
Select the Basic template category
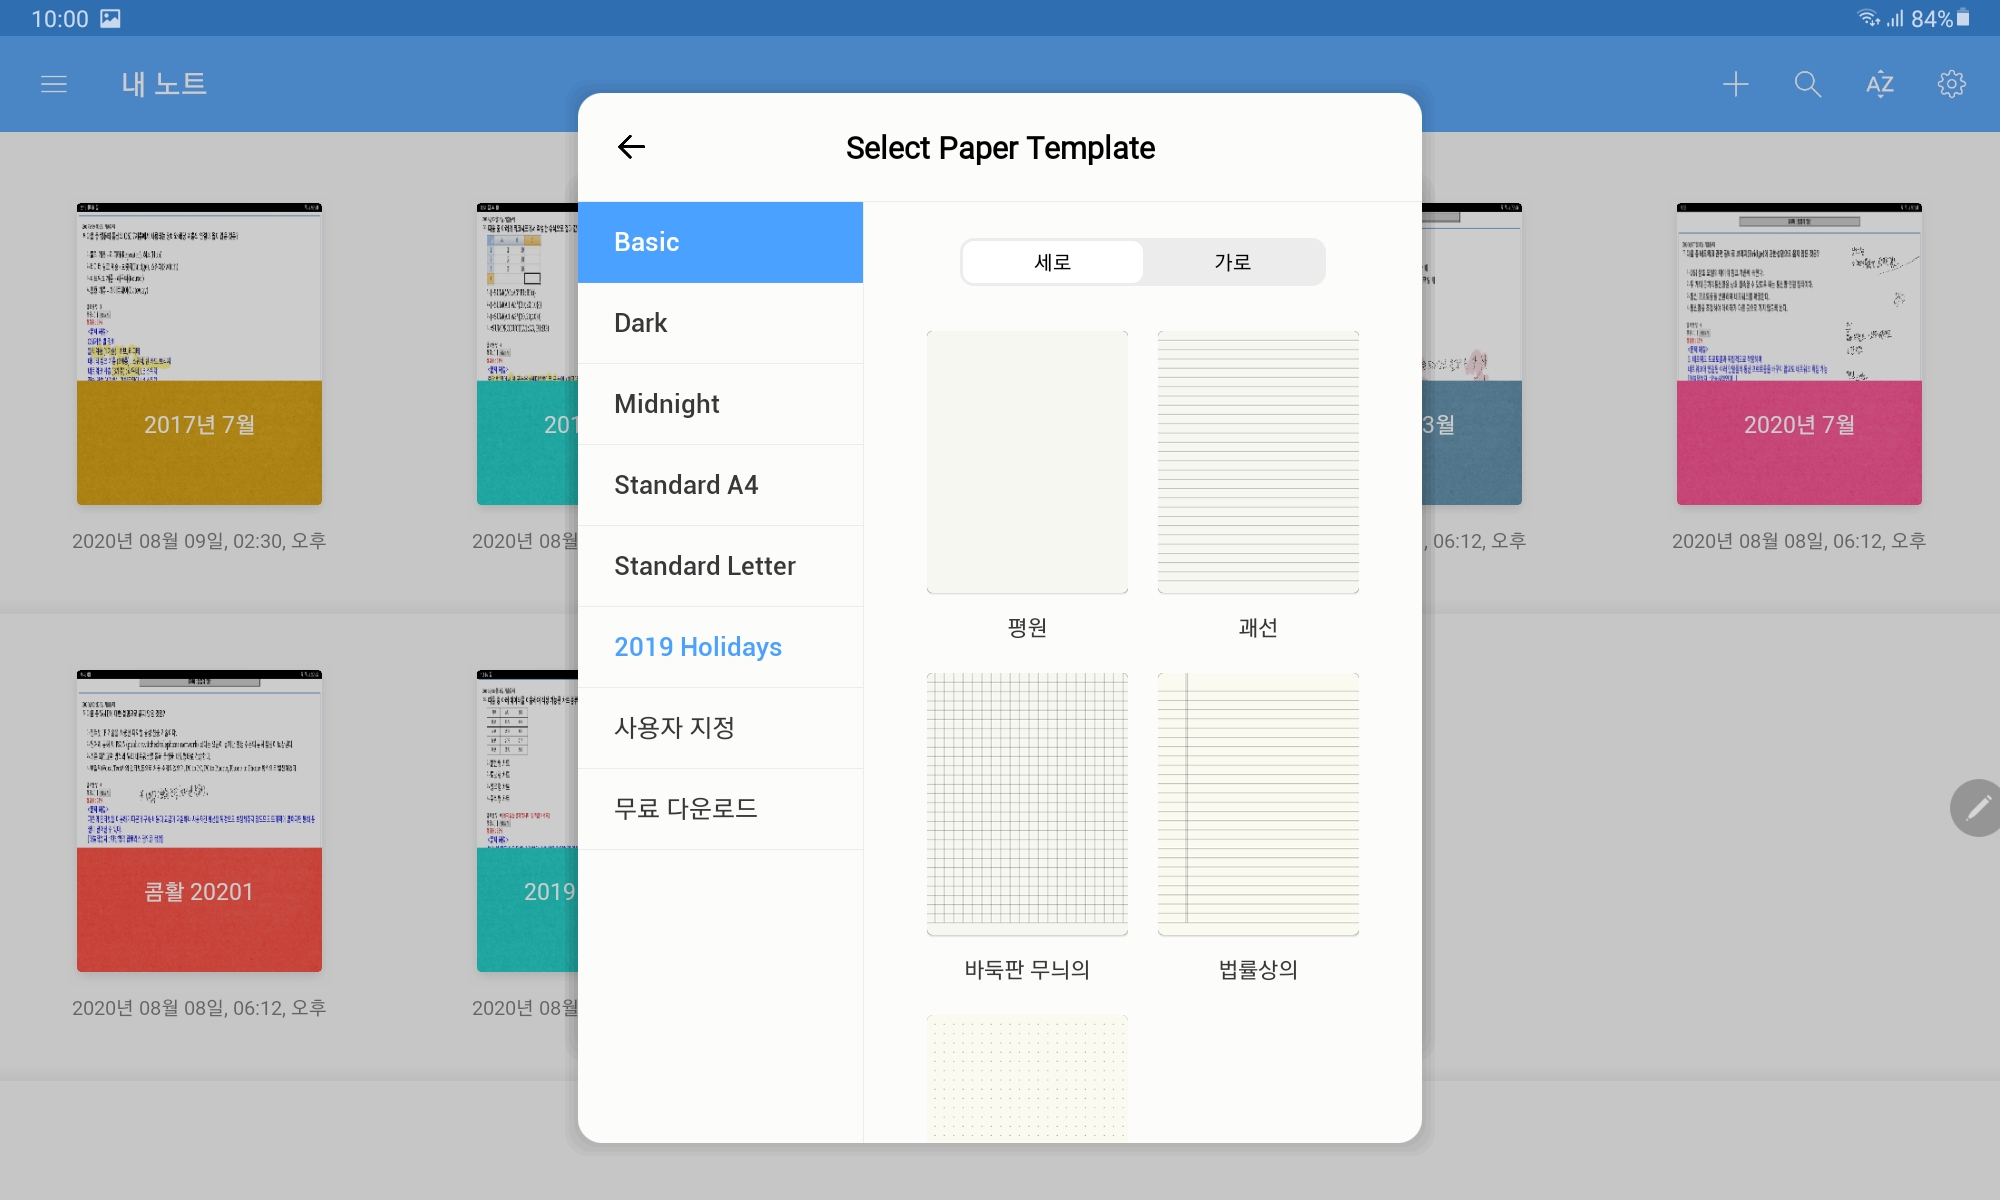coord(720,242)
